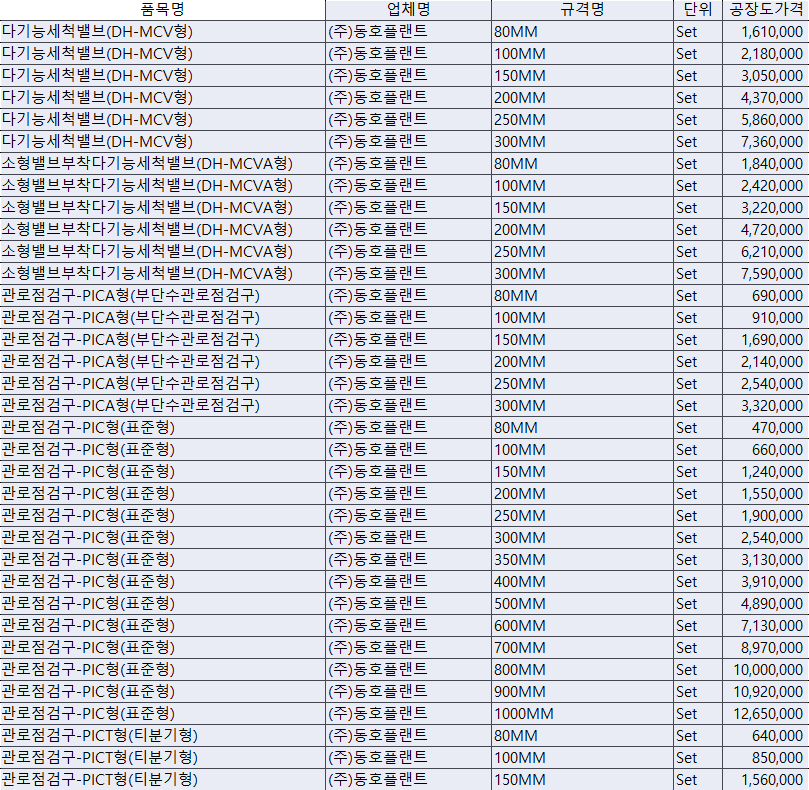Select the 500MM size cell

(x=582, y=604)
